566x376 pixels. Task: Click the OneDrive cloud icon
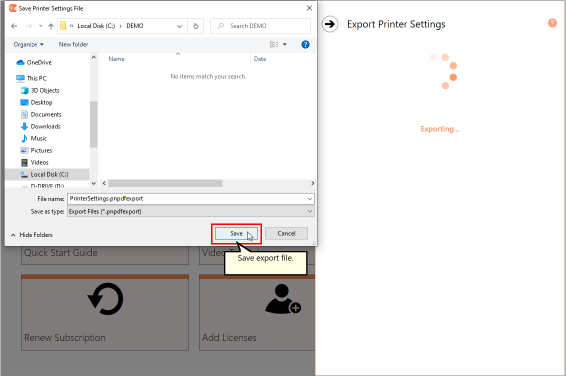pyautogui.click(x=20, y=62)
